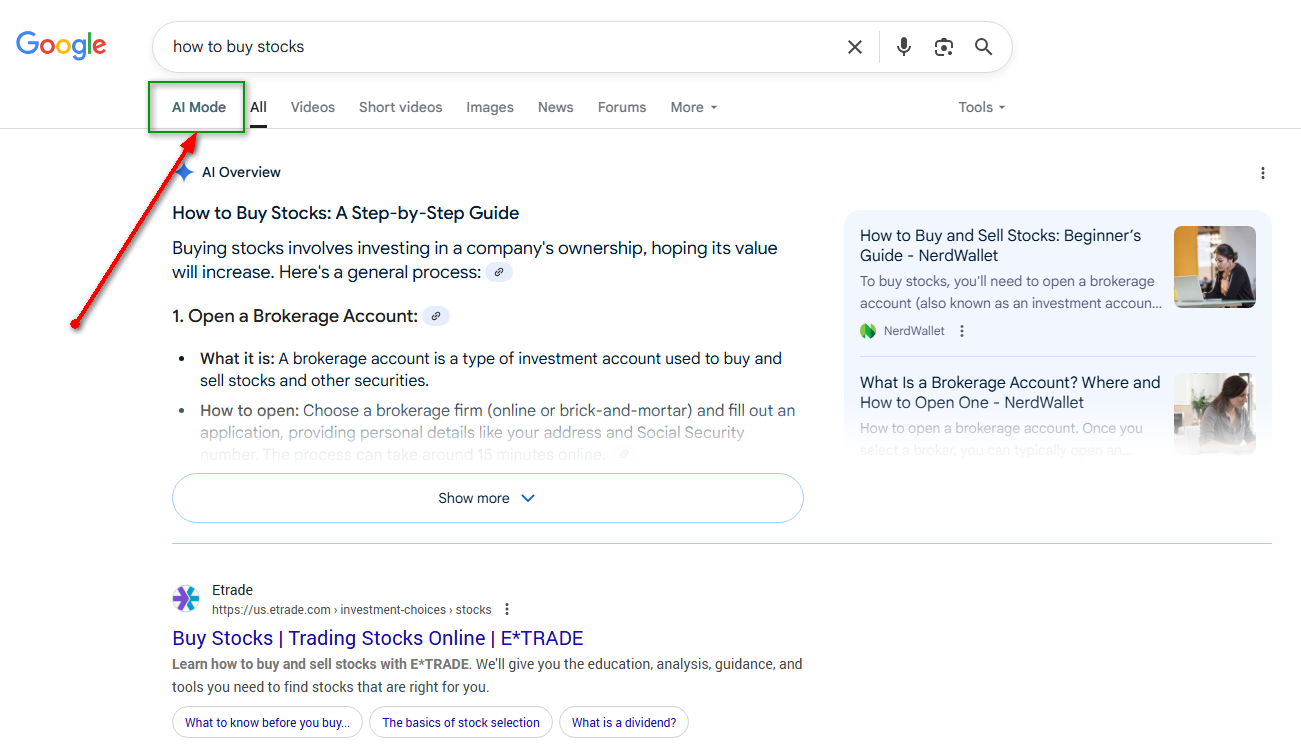Open the AI Mode tab
This screenshot has width=1301, height=753.
tap(199, 107)
